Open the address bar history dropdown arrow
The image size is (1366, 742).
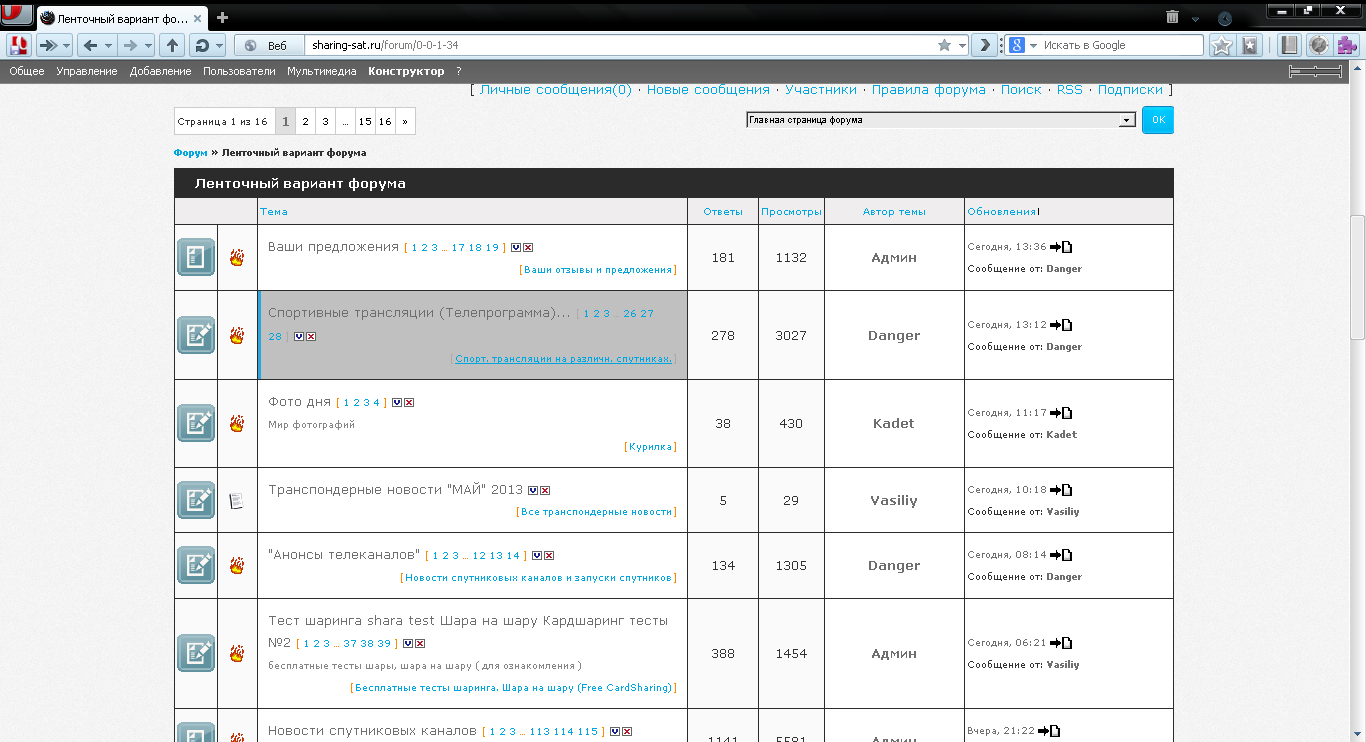pyautogui.click(x=962, y=45)
